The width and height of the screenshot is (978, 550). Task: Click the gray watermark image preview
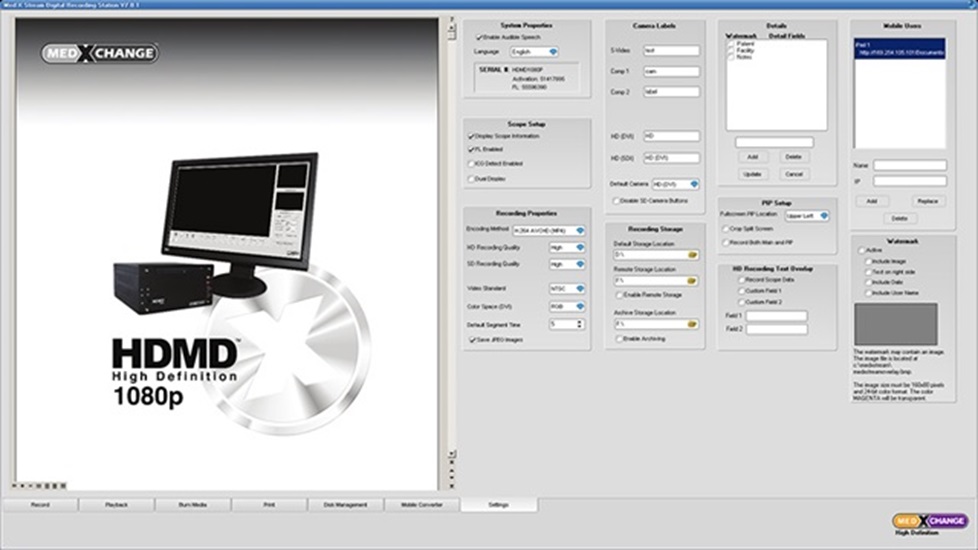(x=896, y=324)
